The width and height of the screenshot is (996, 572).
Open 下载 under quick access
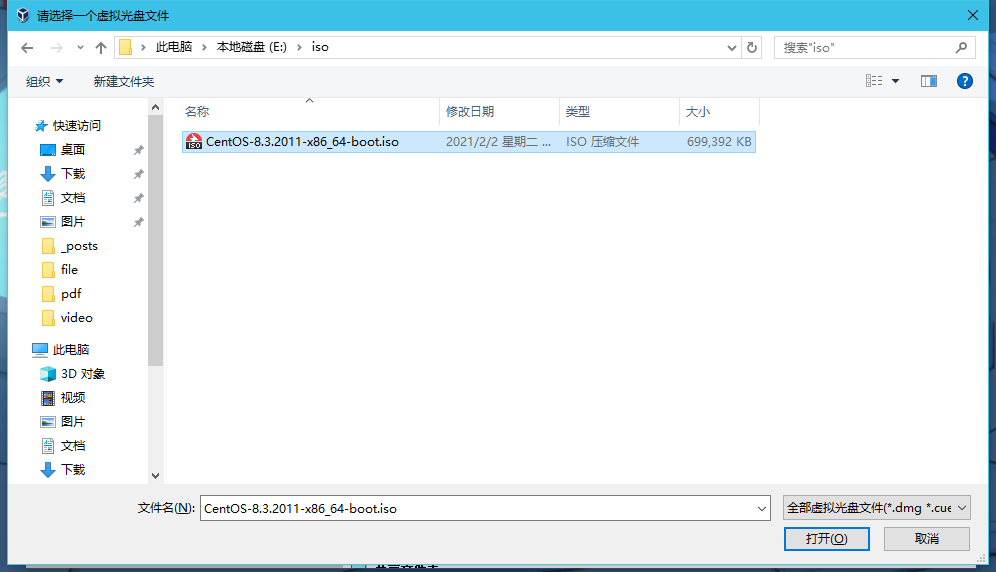coord(73,174)
